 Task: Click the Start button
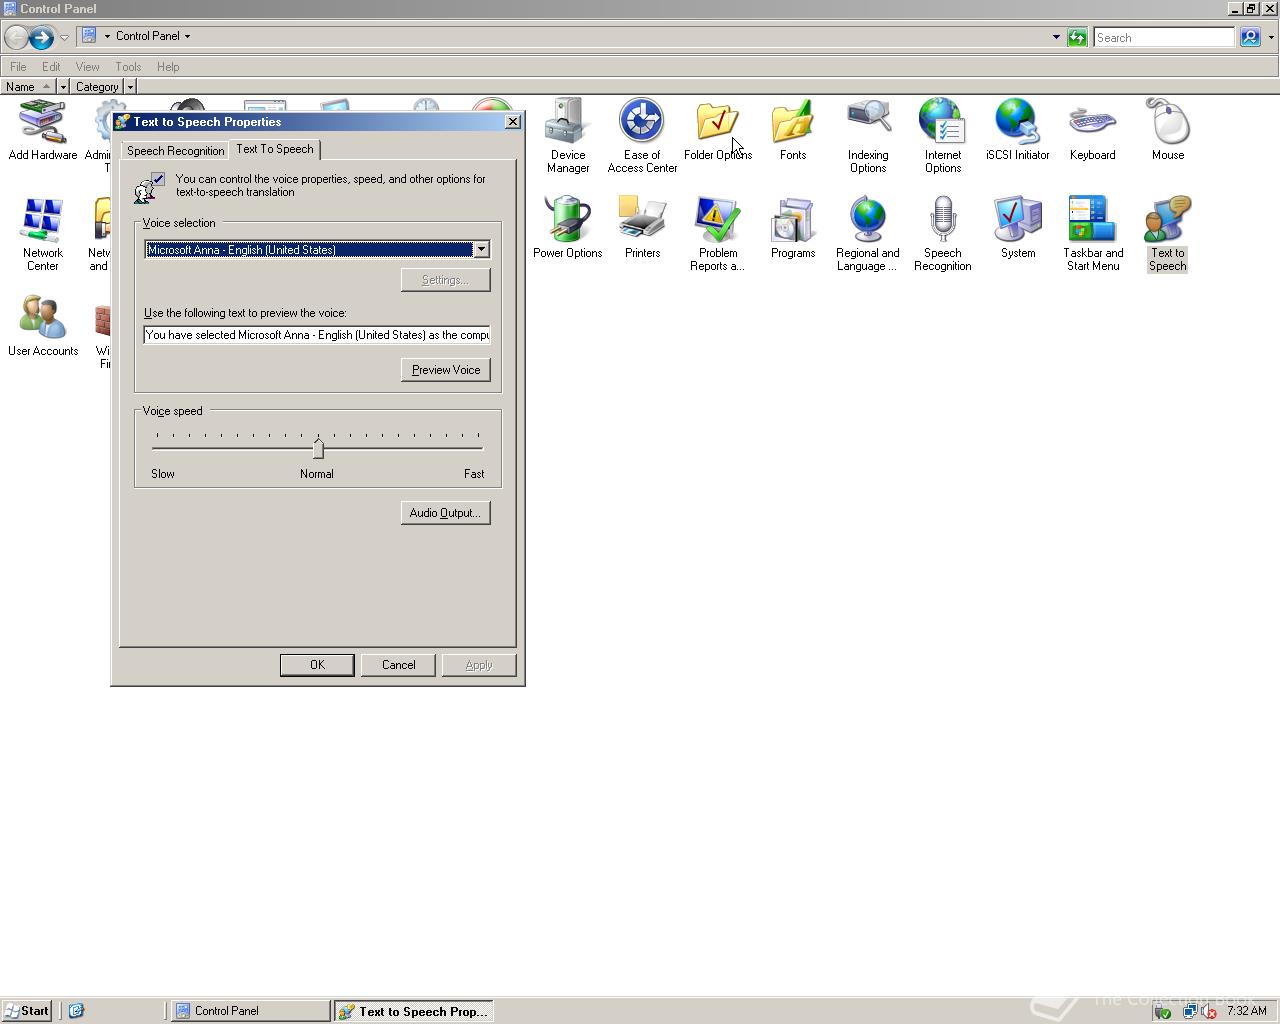[27, 1011]
